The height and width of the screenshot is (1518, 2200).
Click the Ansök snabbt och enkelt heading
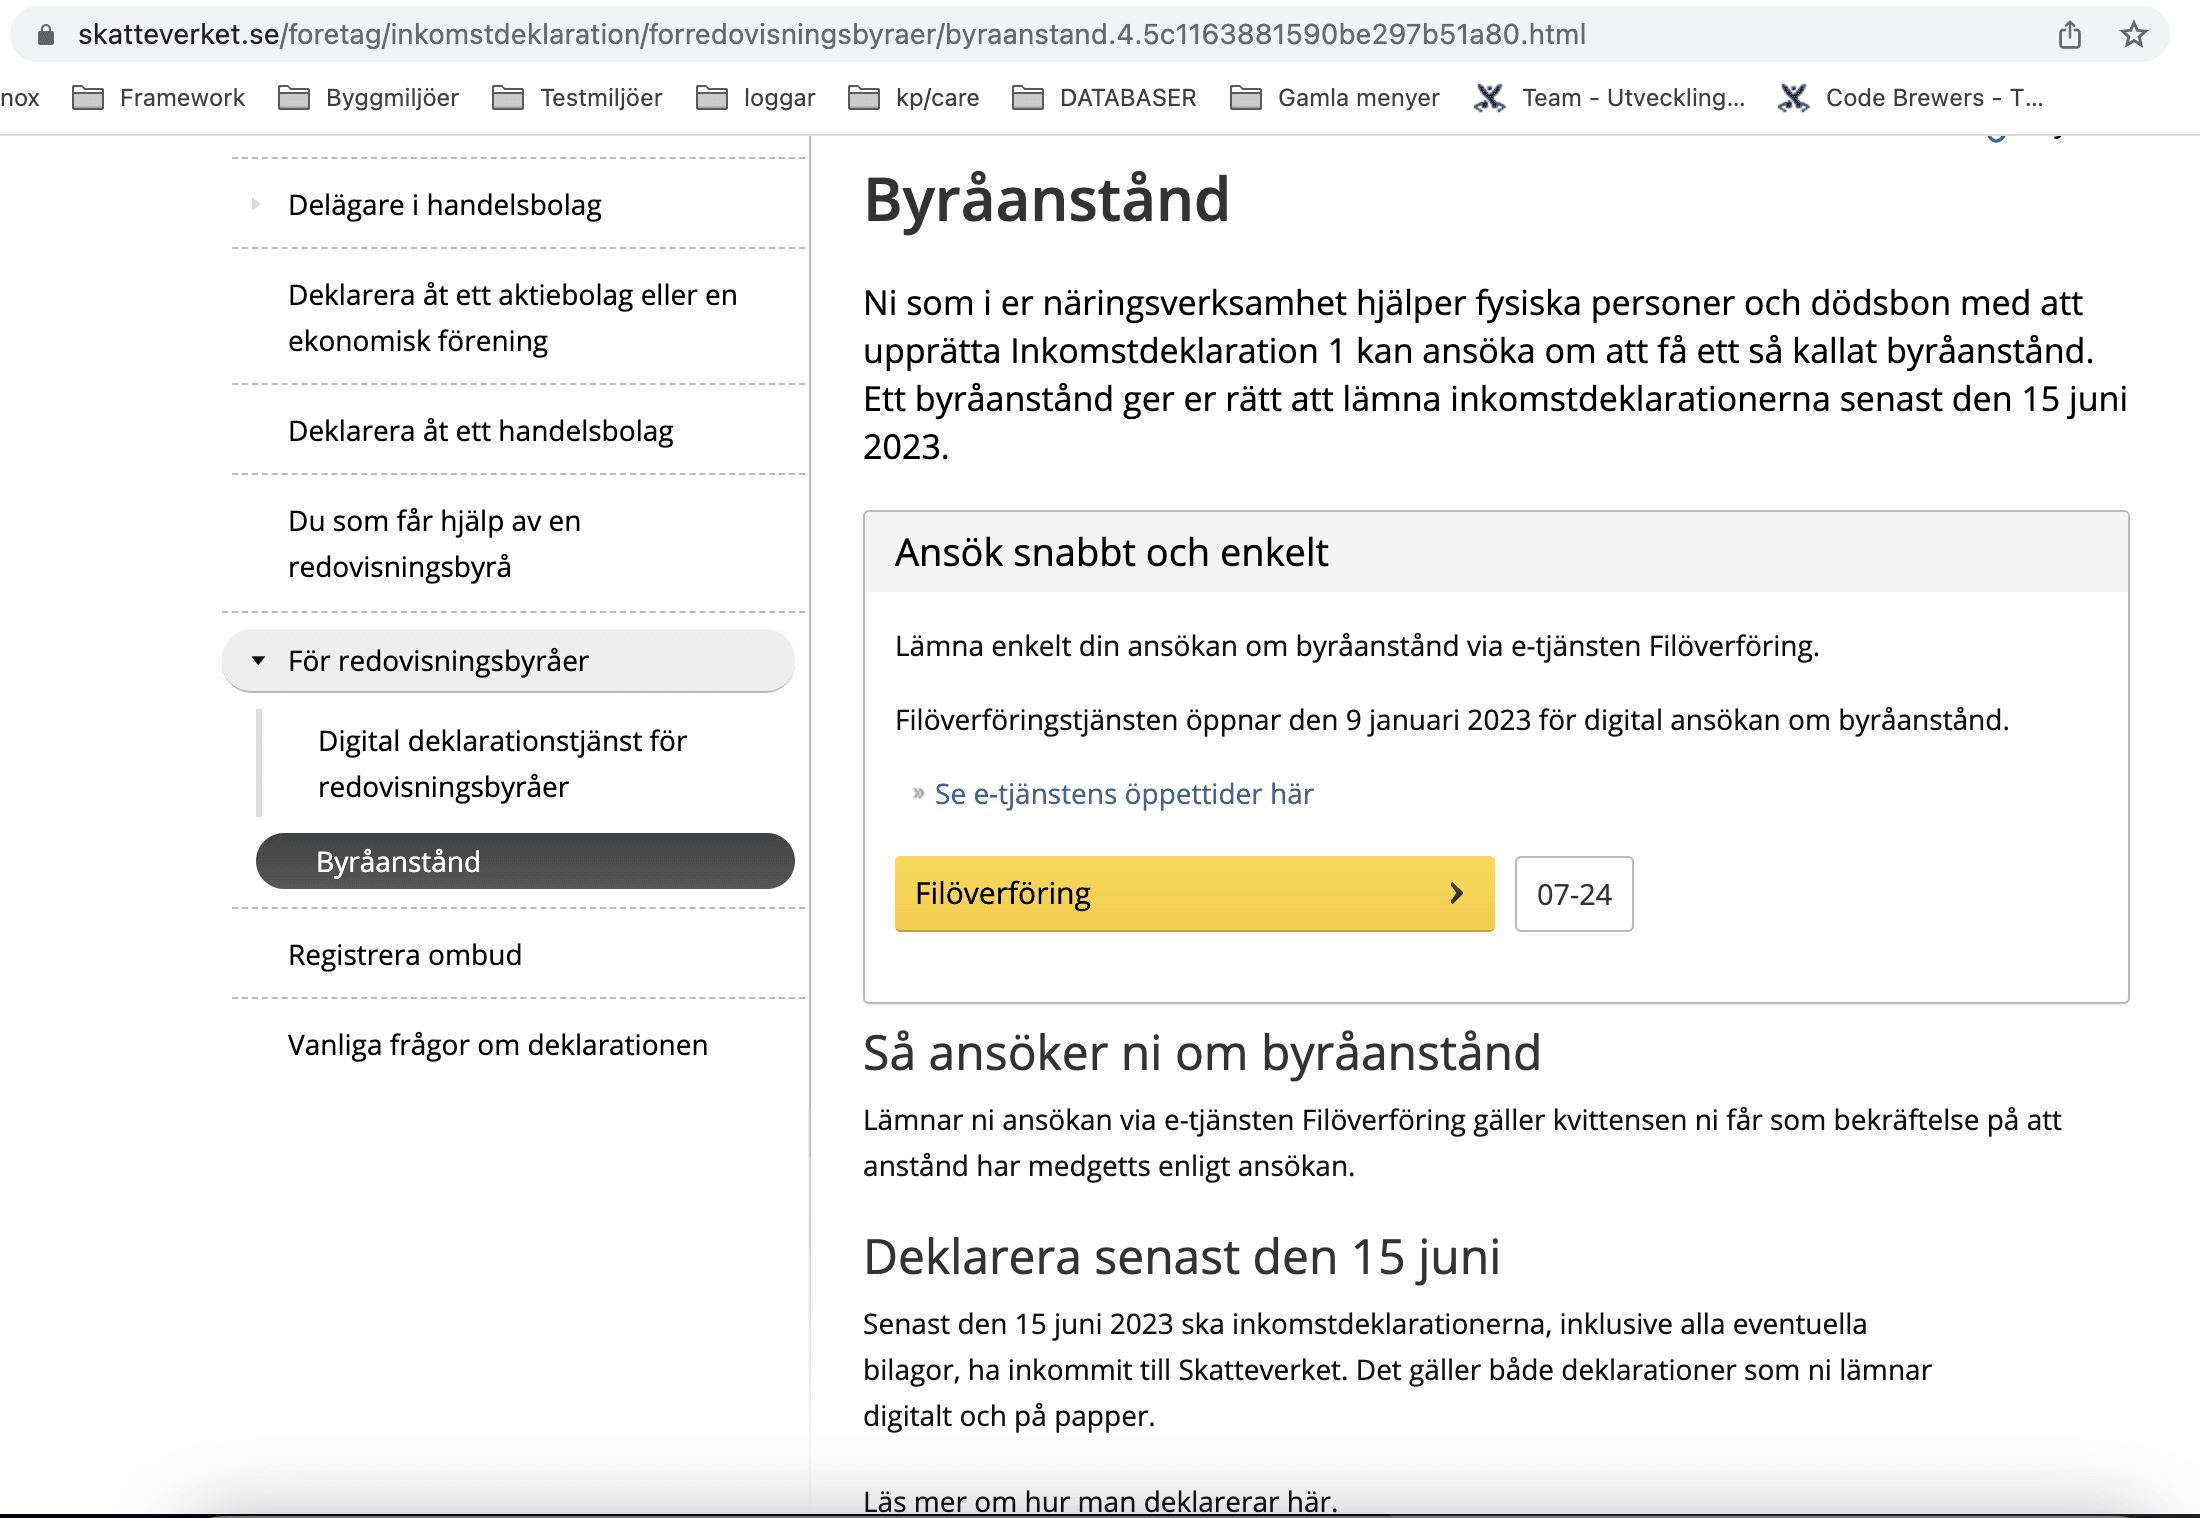coord(1111,552)
